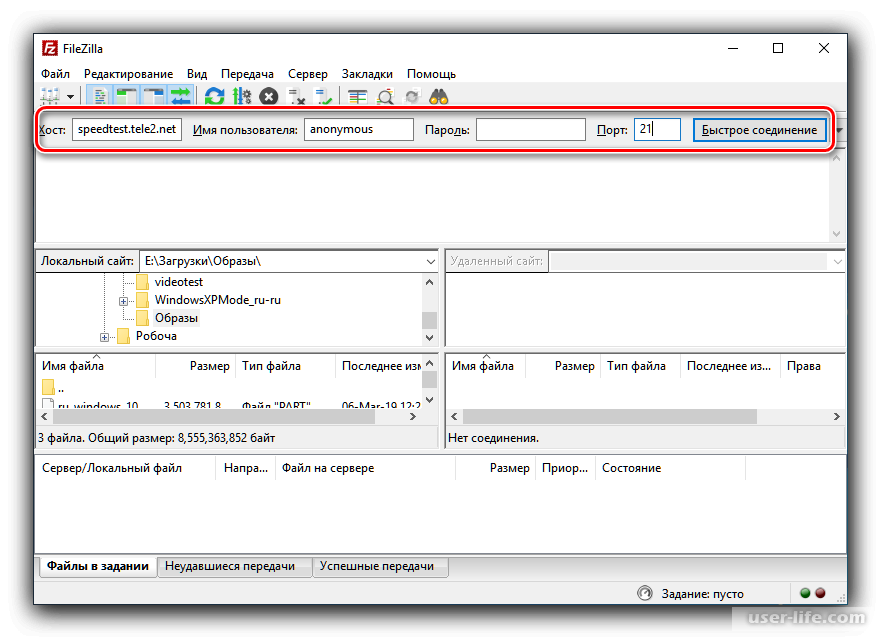
Task: Click the process queue icon with gear
Action: (242, 97)
